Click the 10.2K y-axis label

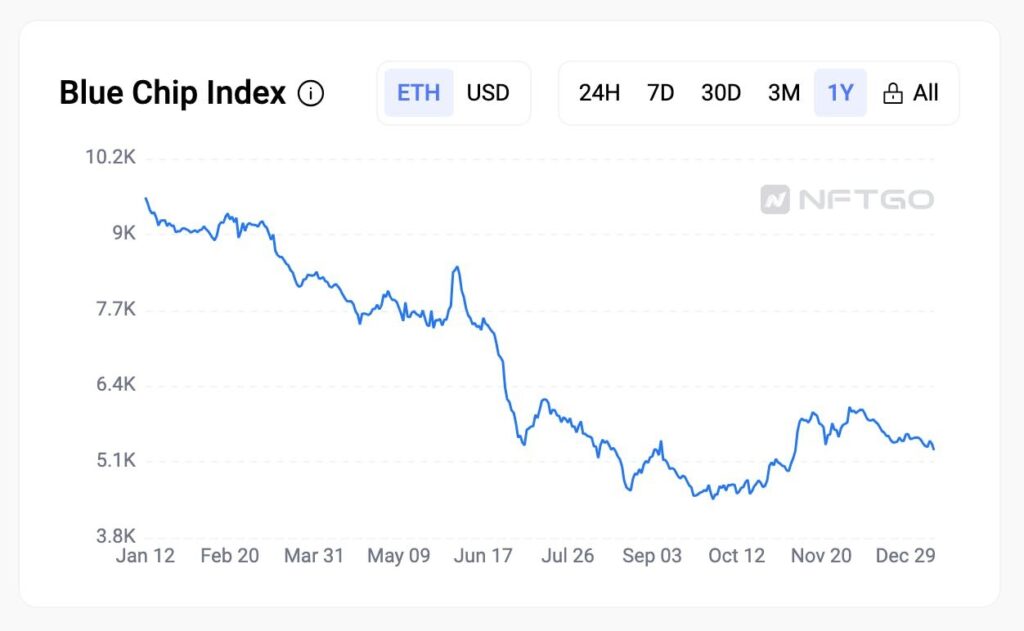click(x=110, y=157)
